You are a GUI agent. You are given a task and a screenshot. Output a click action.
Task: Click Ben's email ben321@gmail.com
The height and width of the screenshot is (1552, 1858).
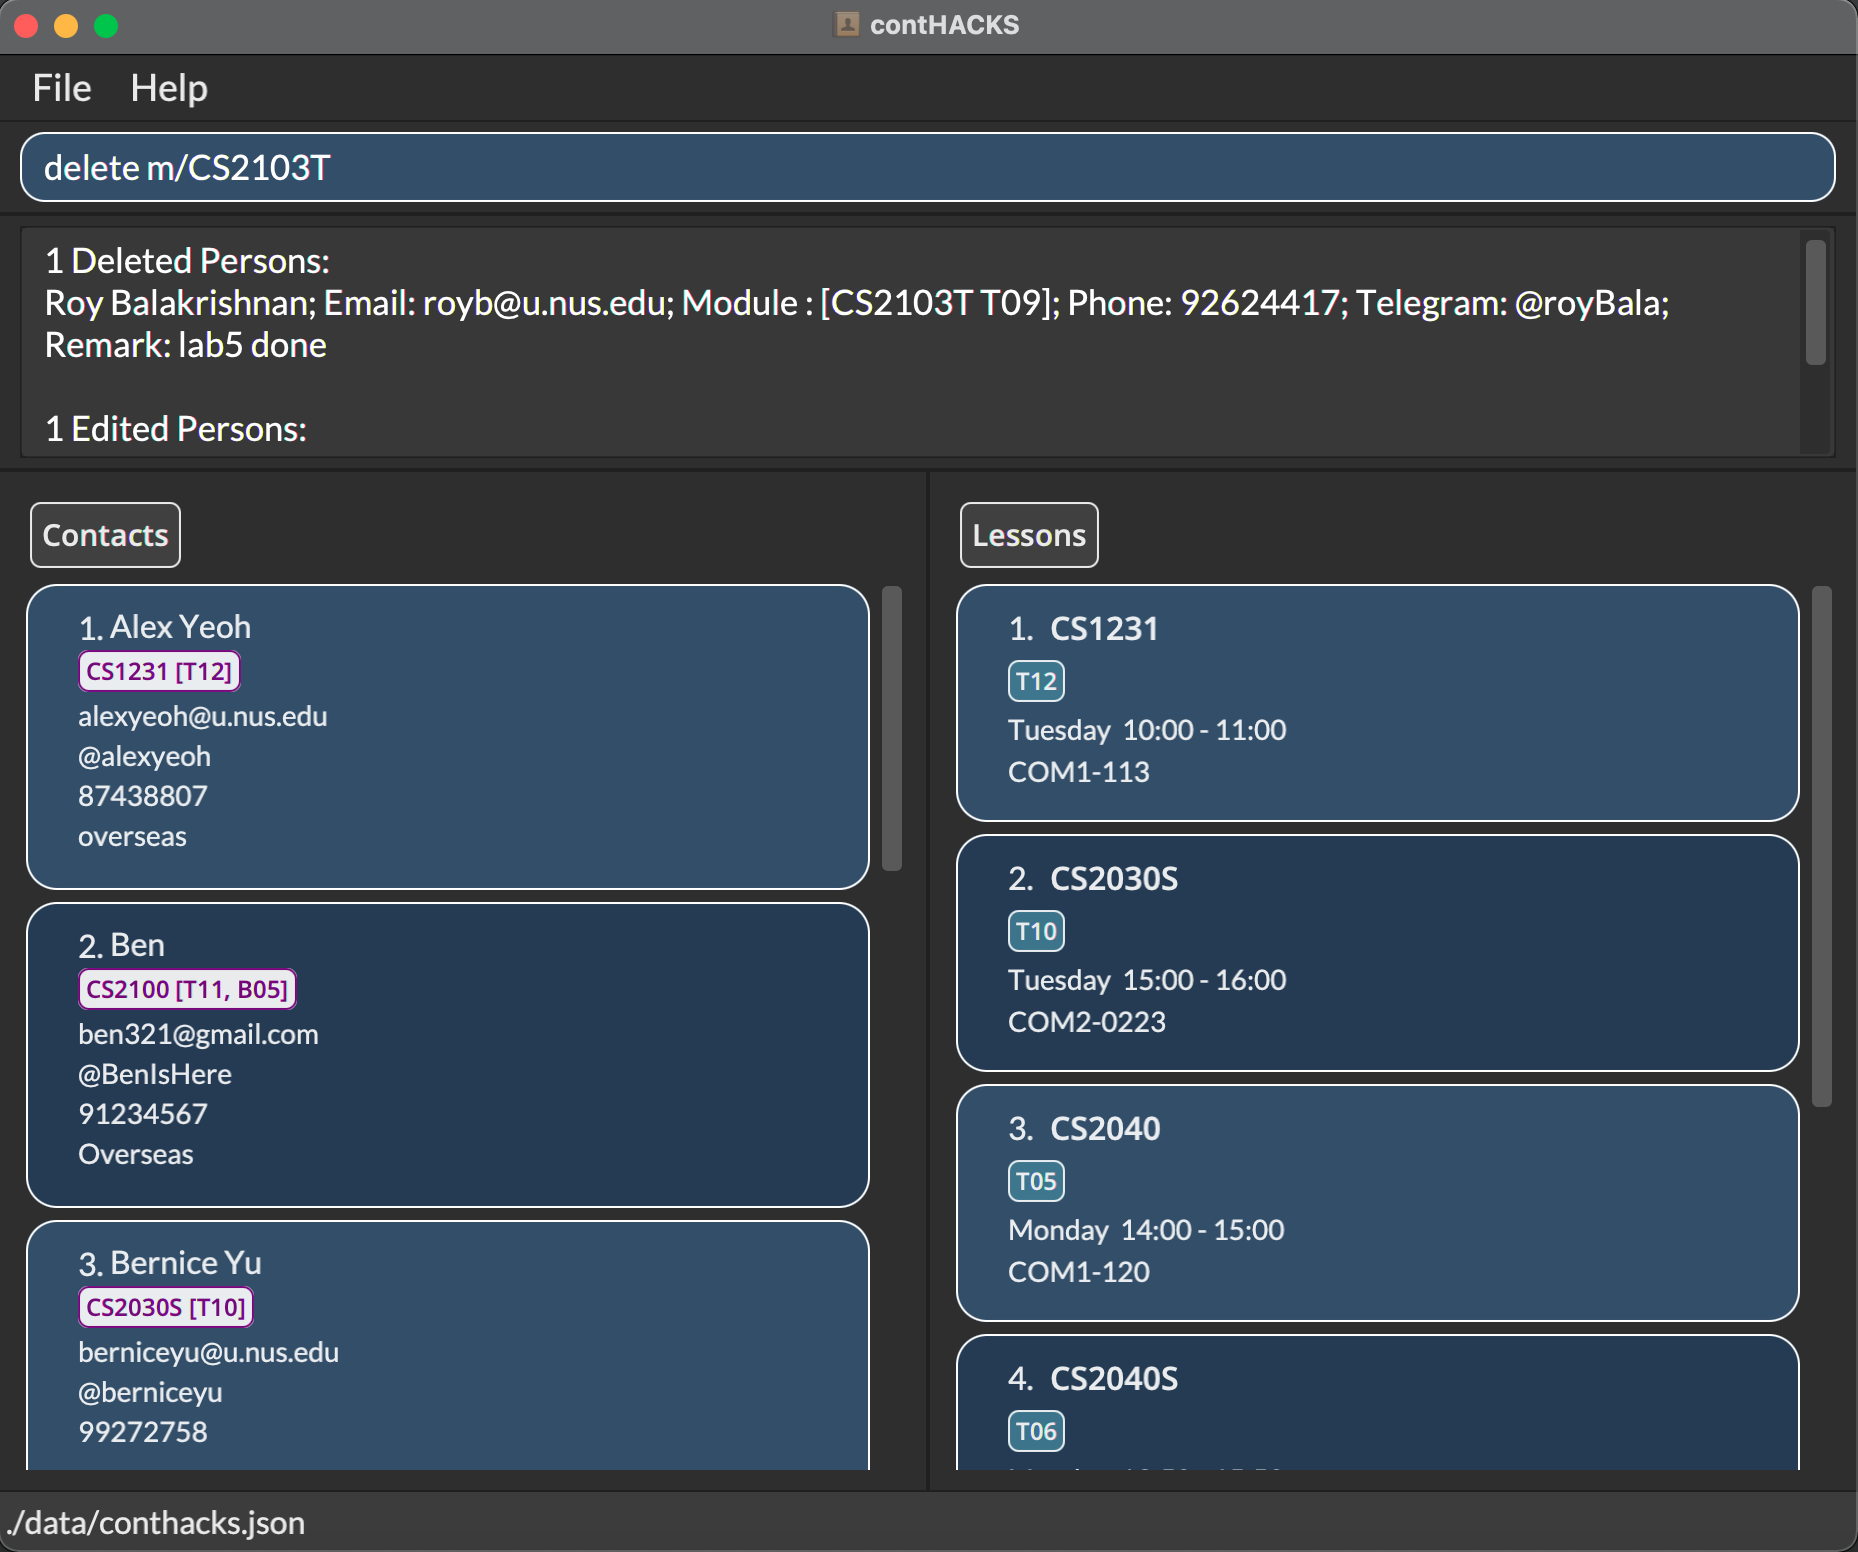point(198,1034)
